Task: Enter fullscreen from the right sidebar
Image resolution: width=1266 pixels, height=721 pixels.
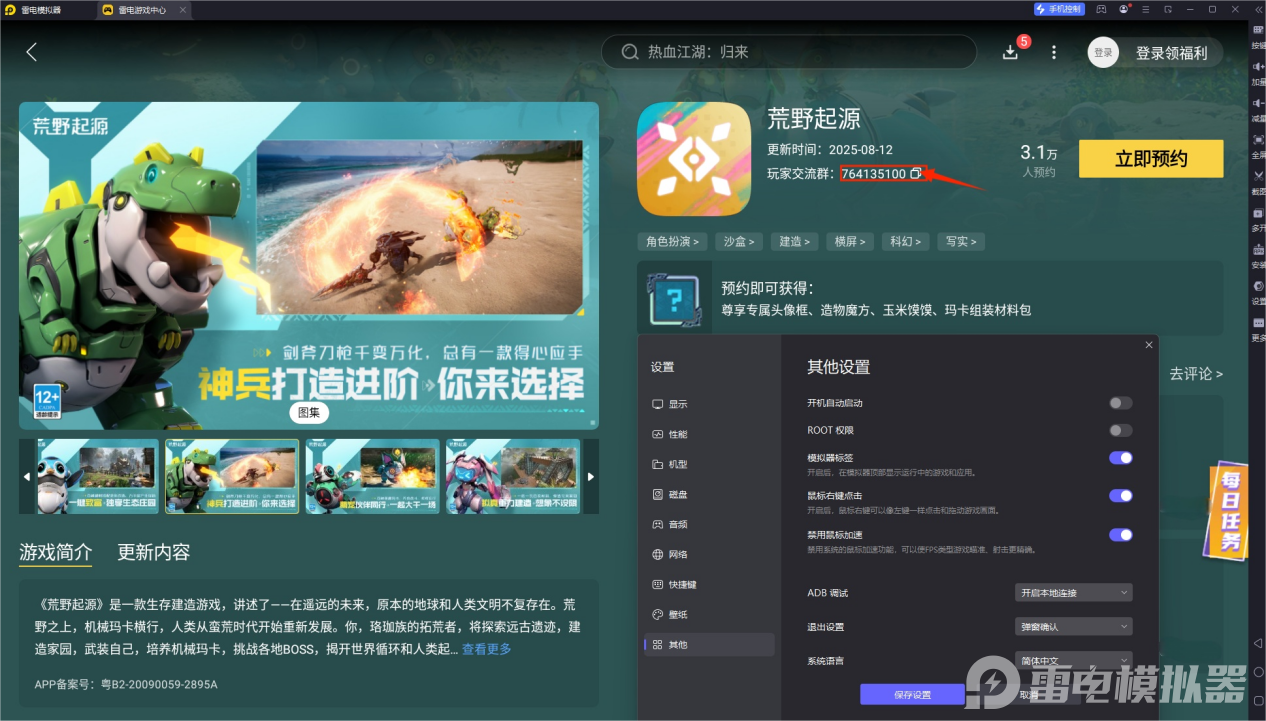Action: pos(1258,140)
